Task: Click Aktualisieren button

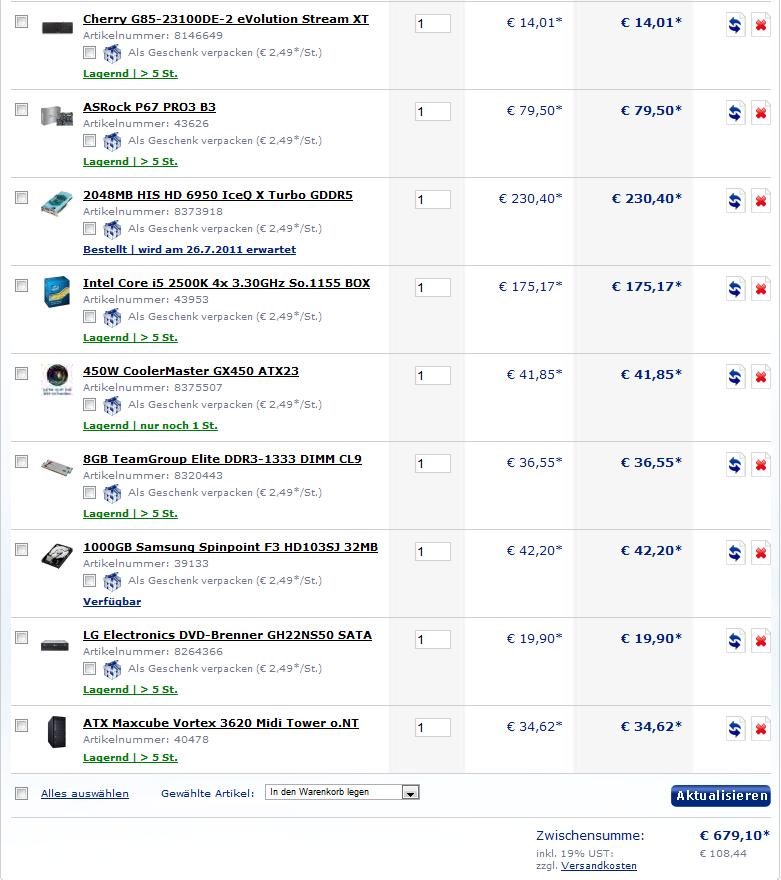Action: point(720,795)
